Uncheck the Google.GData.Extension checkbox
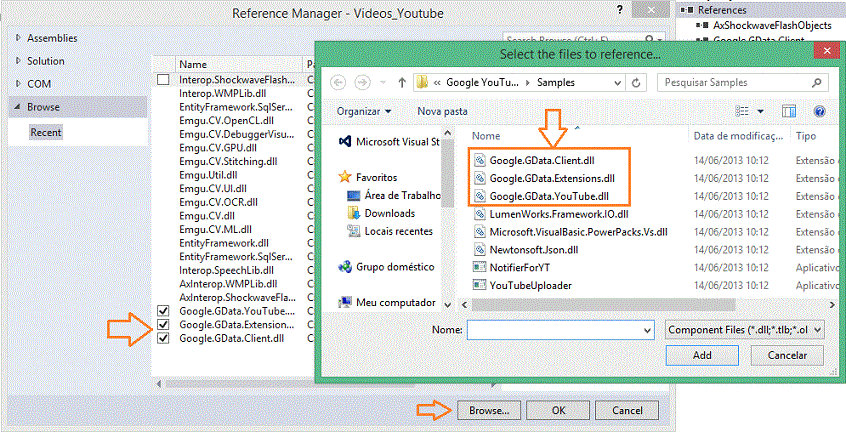Image resolution: width=846 pixels, height=432 pixels. tap(163, 325)
